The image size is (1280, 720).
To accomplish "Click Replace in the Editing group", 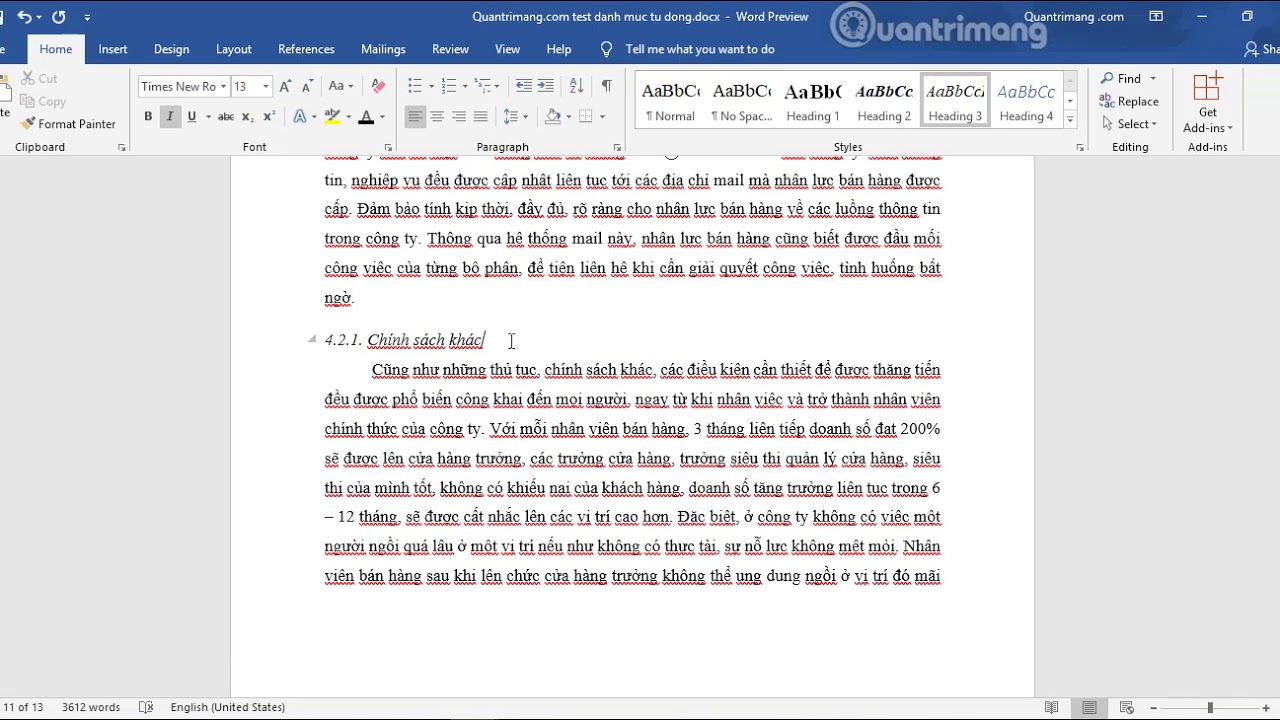I will [x=1129, y=101].
